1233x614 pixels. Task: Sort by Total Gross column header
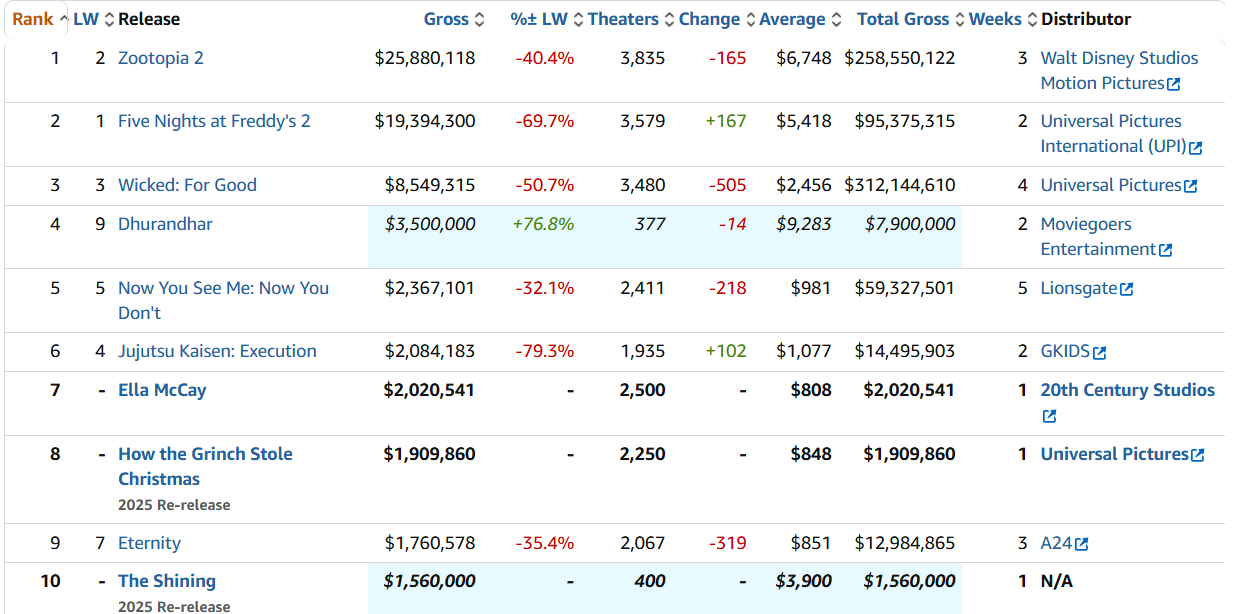(904, 19)
